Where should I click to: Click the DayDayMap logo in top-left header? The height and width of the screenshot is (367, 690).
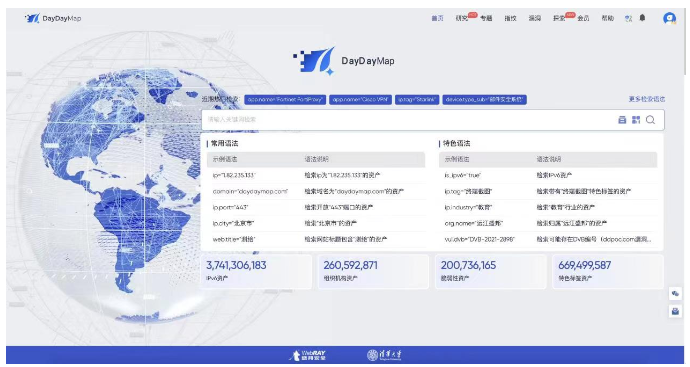pos(53,18)
